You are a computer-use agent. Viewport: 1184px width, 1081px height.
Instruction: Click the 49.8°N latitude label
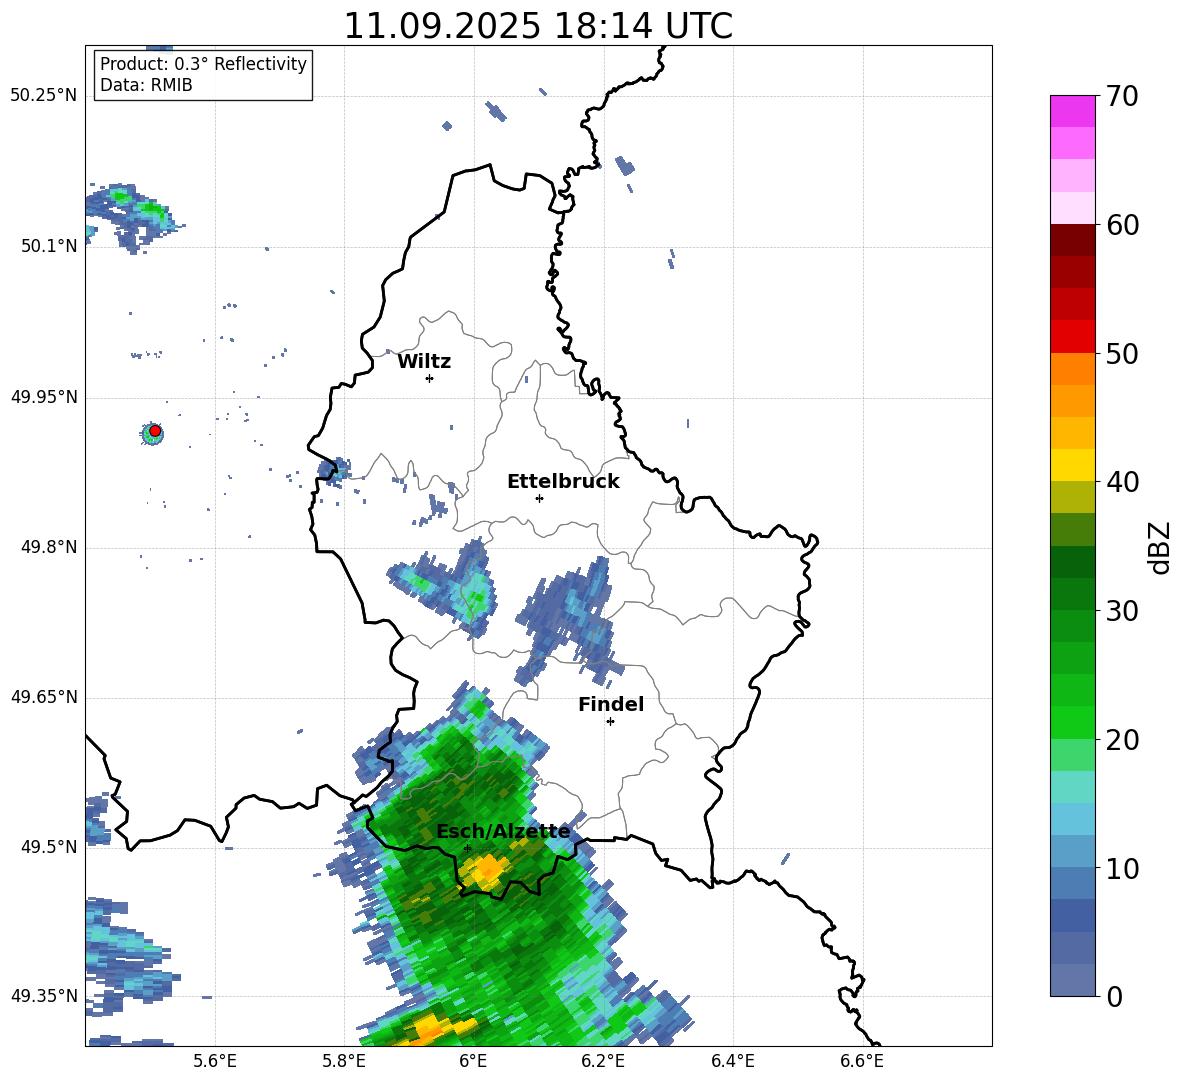coord(49,547)
